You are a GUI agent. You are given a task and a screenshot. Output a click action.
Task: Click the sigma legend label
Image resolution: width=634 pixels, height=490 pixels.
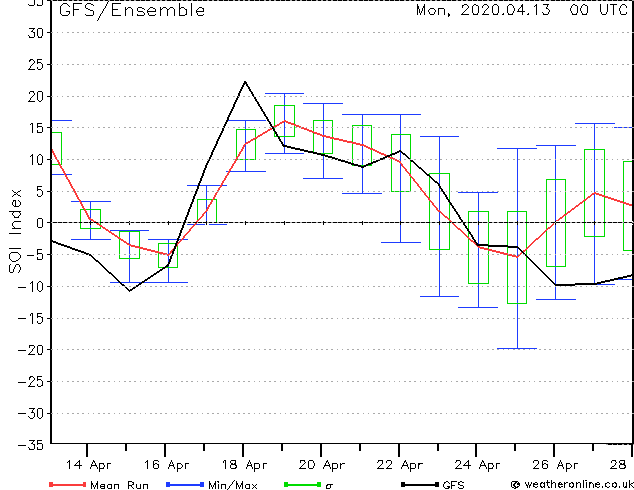click(x=329, y=486)
